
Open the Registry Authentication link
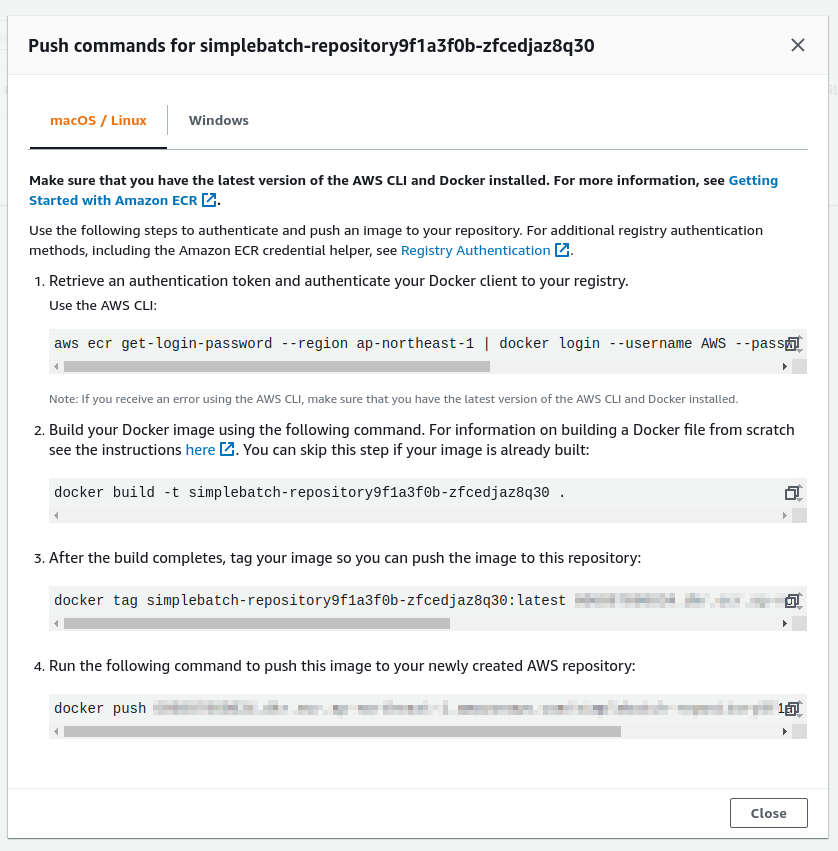click(476, 251)
